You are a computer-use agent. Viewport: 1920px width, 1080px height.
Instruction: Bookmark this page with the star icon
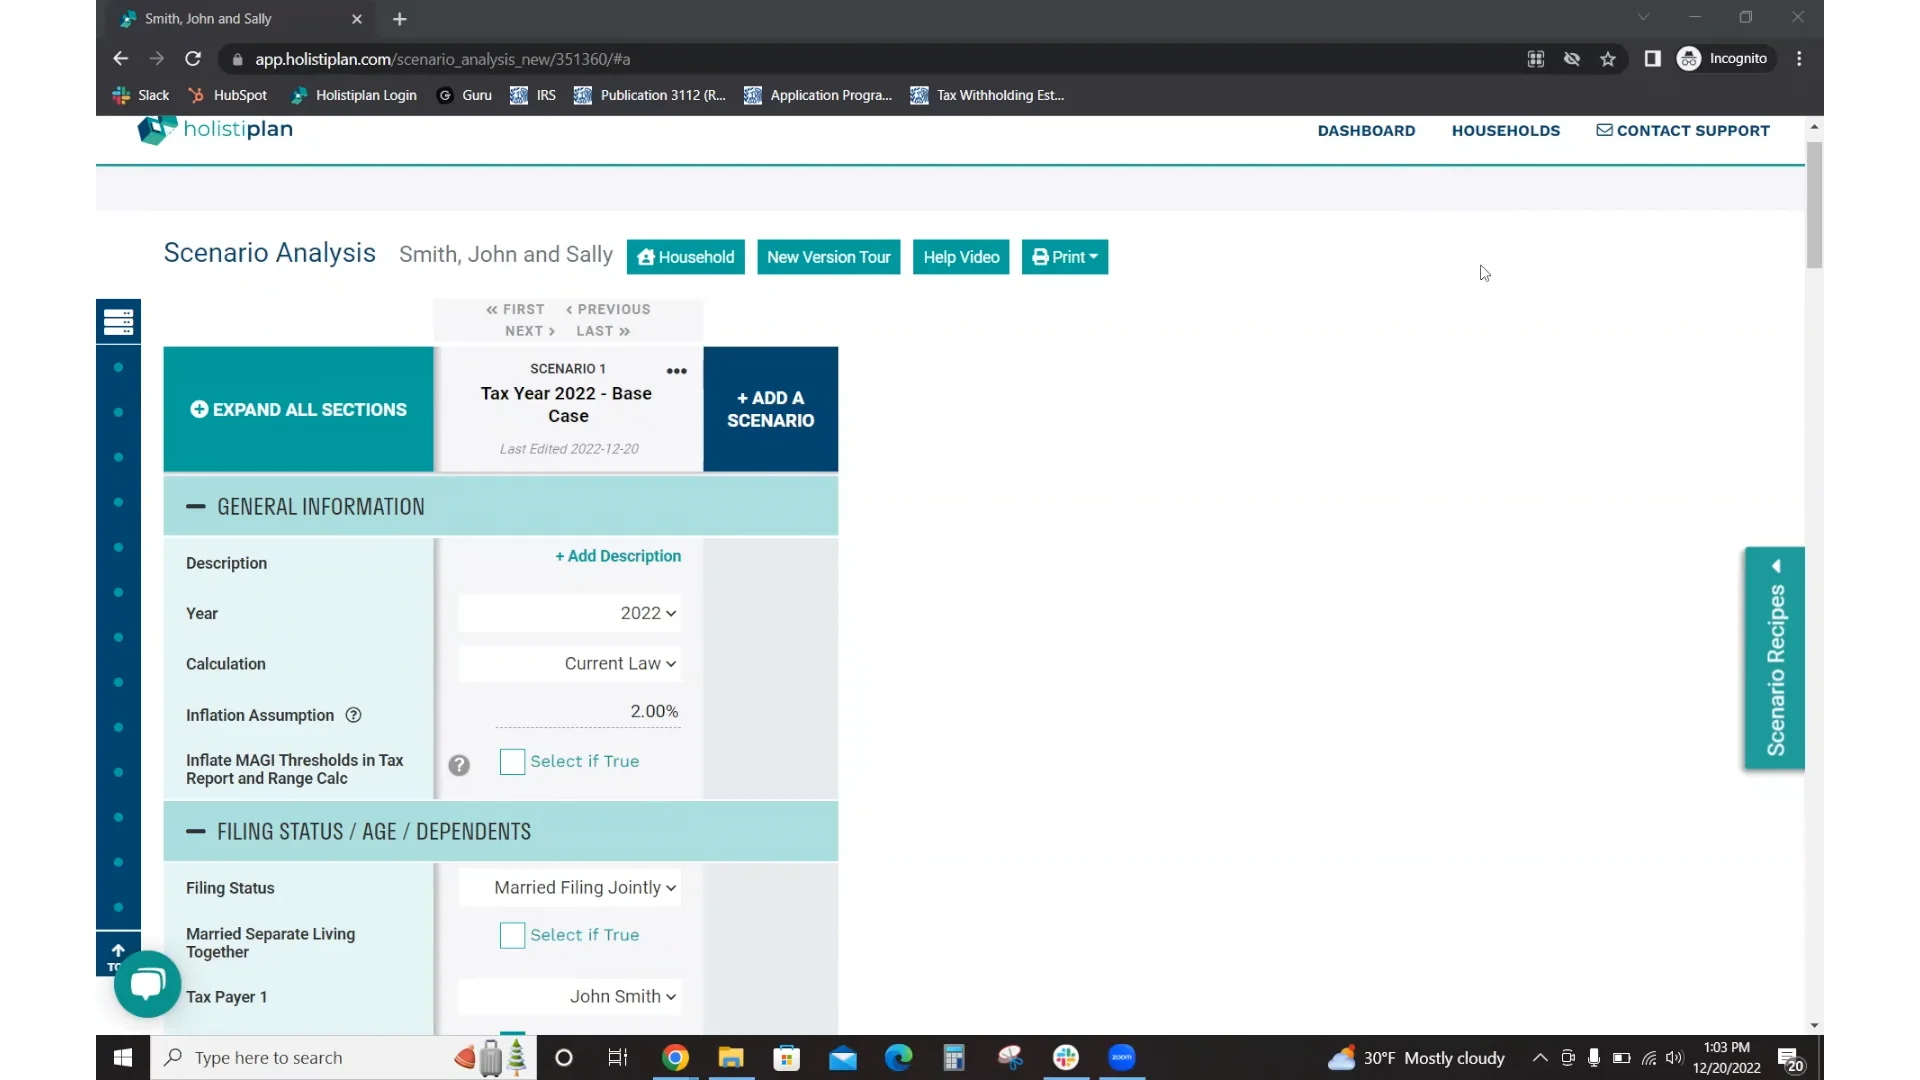point(1607,59)
